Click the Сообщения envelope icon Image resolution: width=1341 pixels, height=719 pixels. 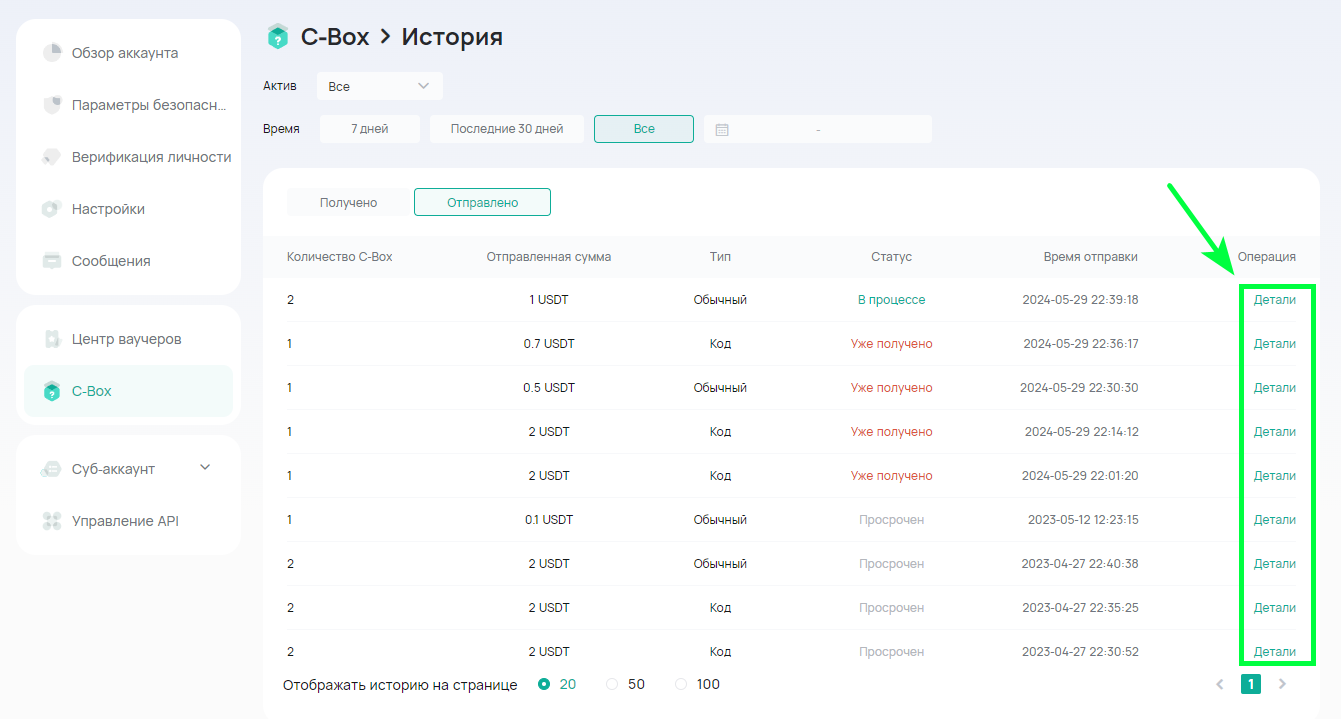click(52, 261)
